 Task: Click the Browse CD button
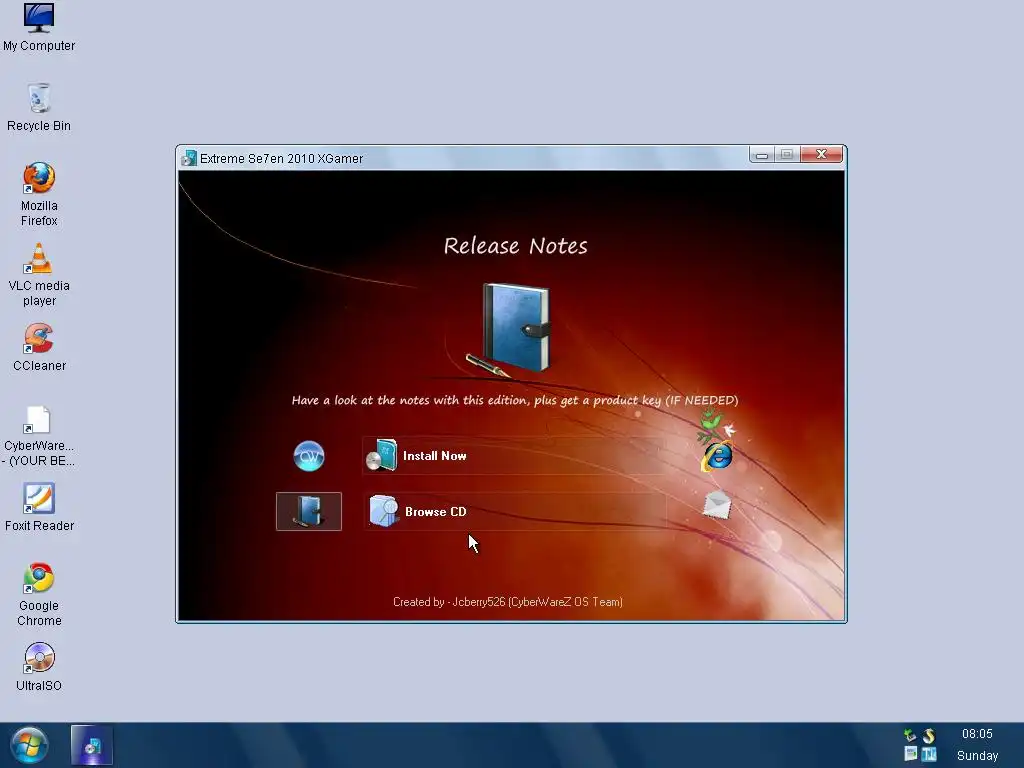click(x=515, y=511)
